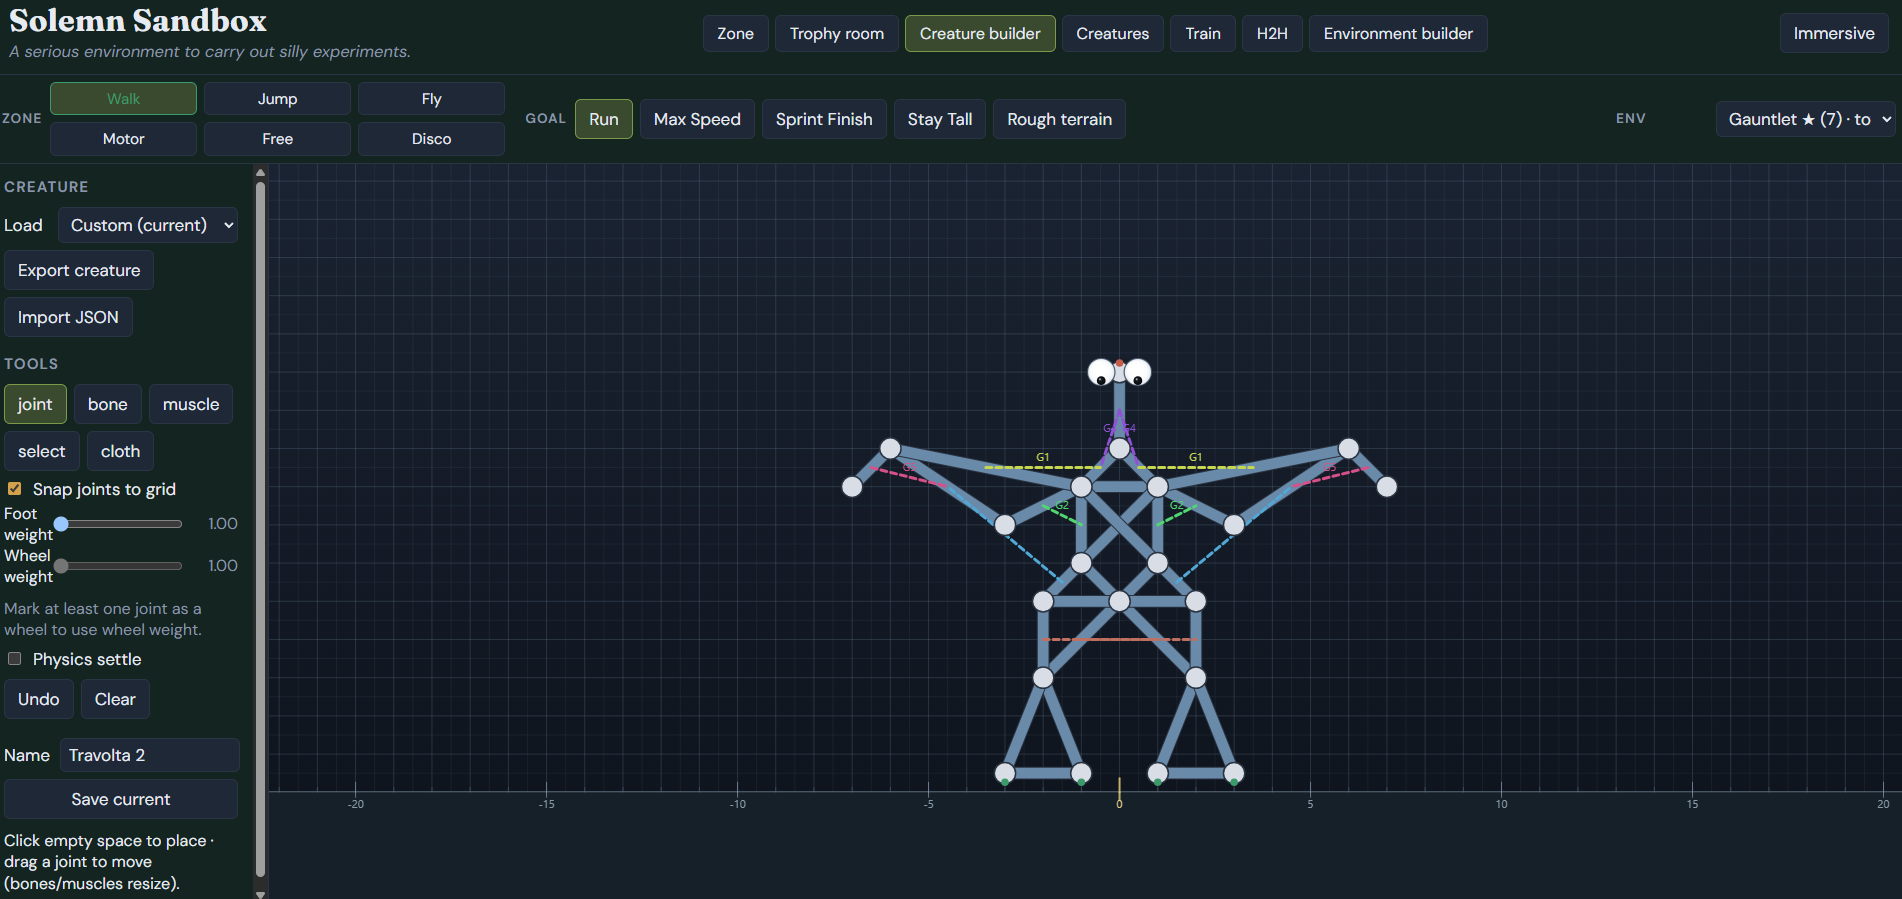1902x899 pixels.
Task: Select the joint tool
Action: point(35,404)
